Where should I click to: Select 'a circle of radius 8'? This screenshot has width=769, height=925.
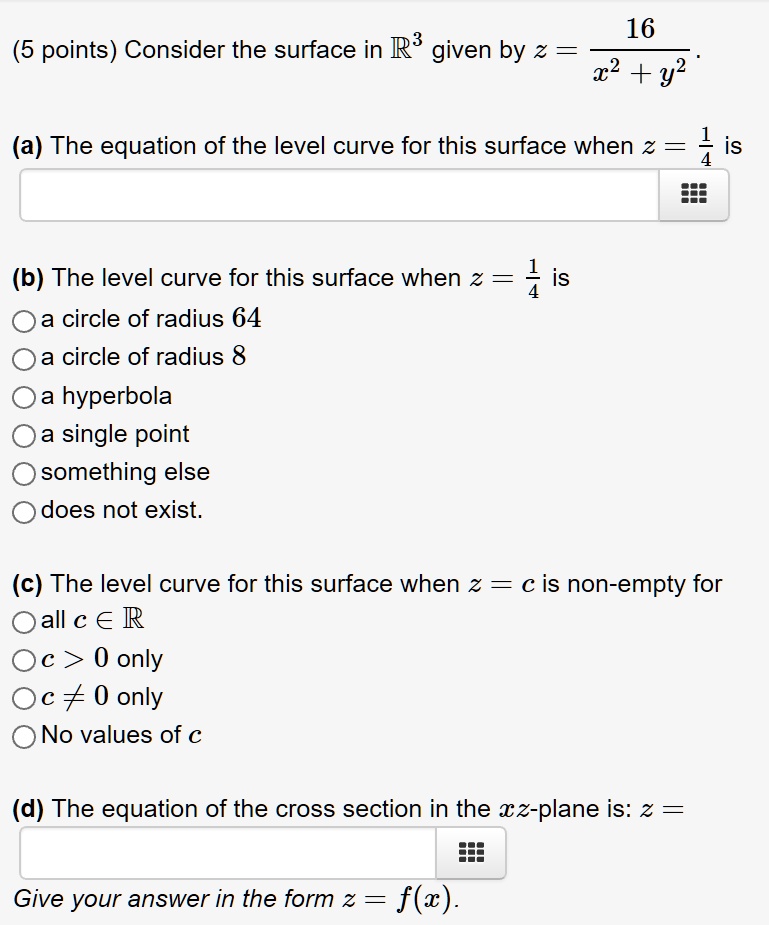[x=25, y=358]
